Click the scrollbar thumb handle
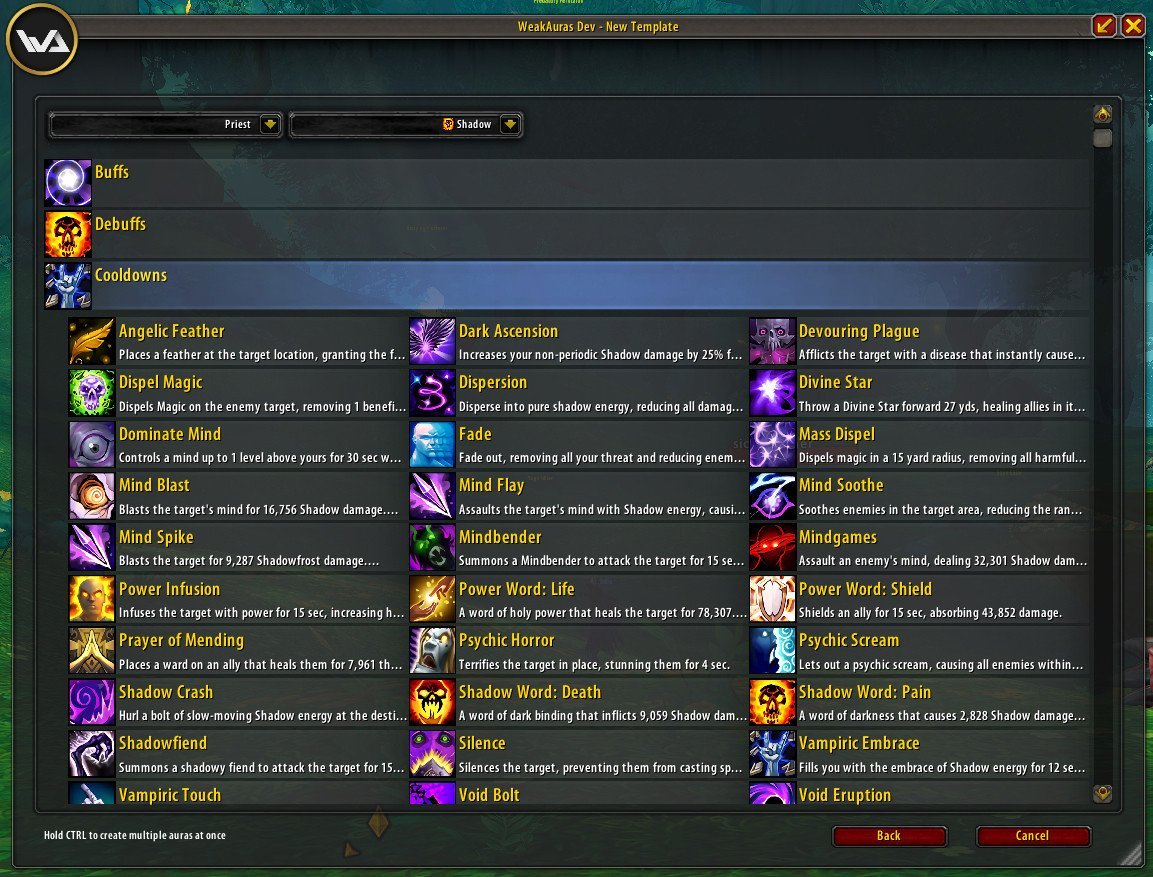 click(1102, 138)
